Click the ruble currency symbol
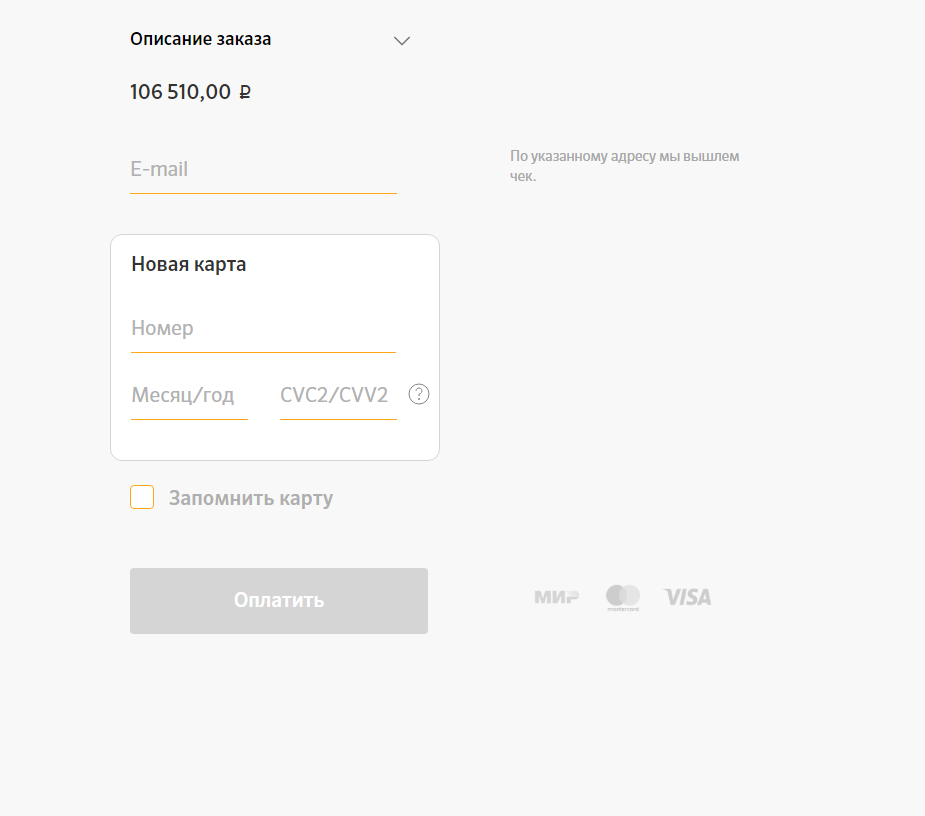Screen dimensions: 925x816 (x=245, y=93)
